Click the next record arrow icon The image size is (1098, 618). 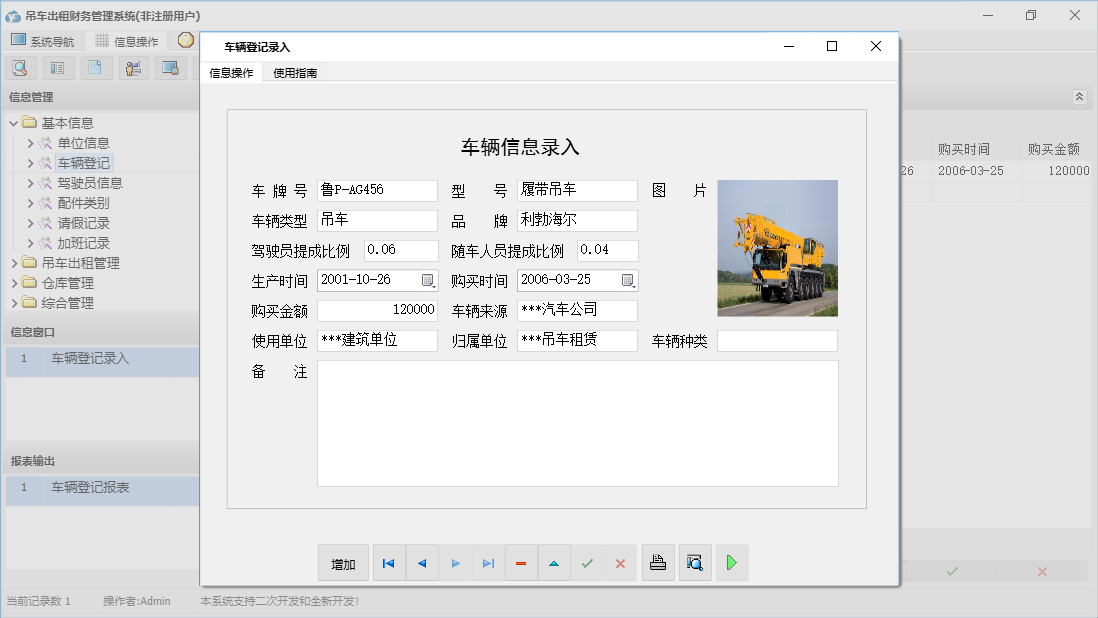(455, 563)
